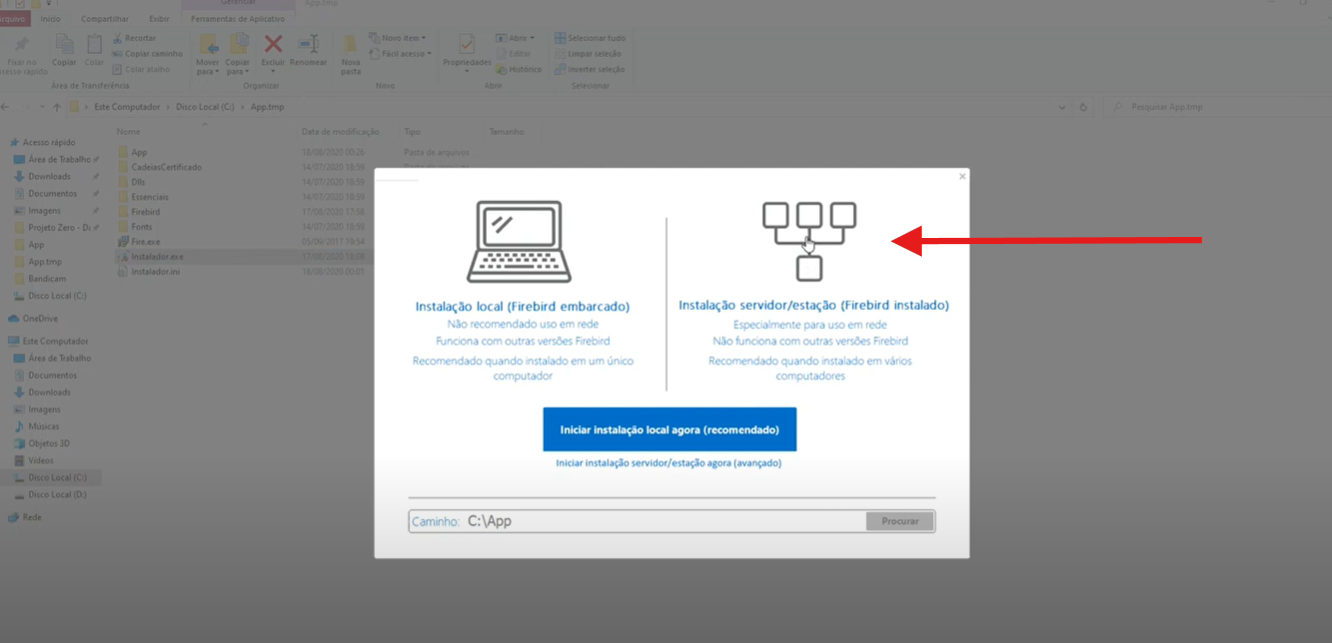Click the Caminho path input field
1332x643 pixels.
tap(660, 521)
